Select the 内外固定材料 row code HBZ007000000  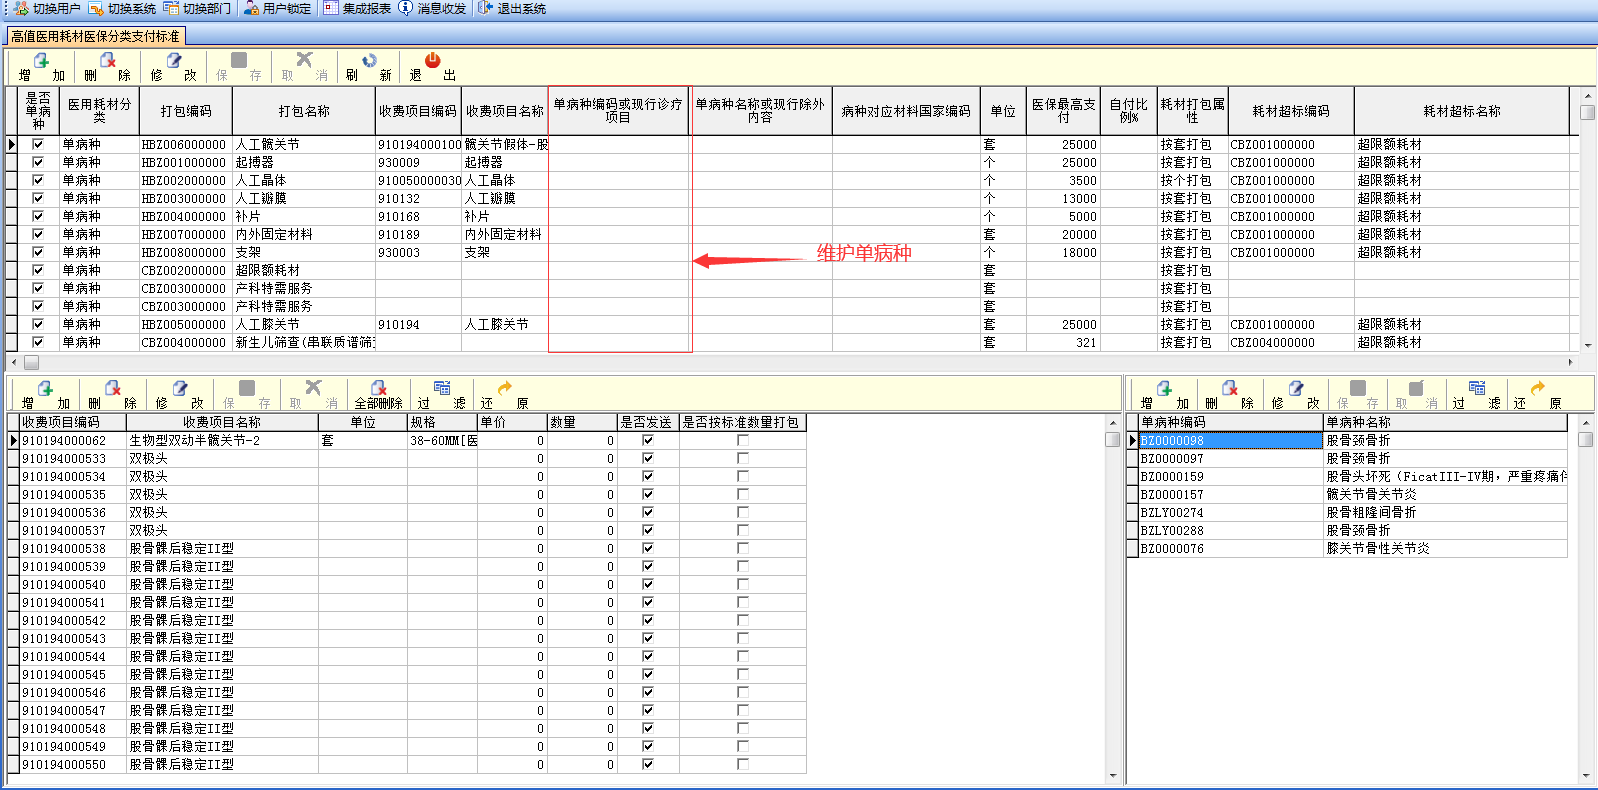point(185,234)
